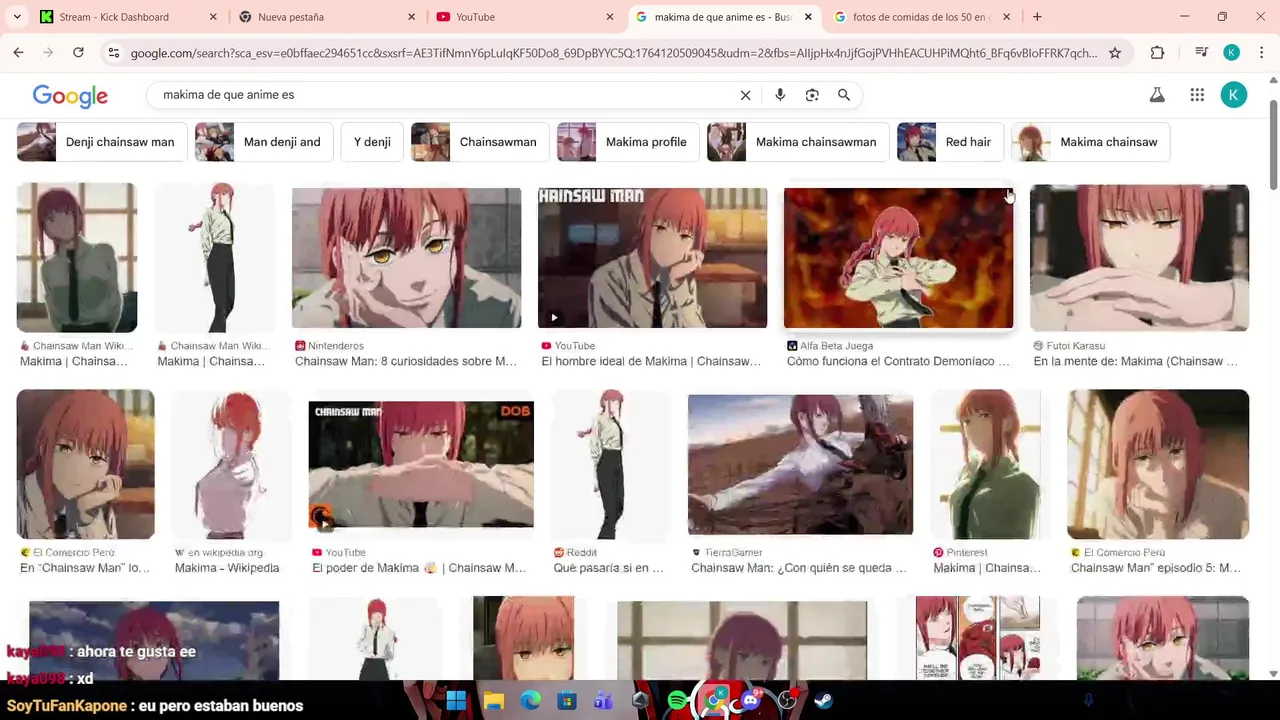
Task: Open a new browser tab
Action: [x=1037, y=17]
